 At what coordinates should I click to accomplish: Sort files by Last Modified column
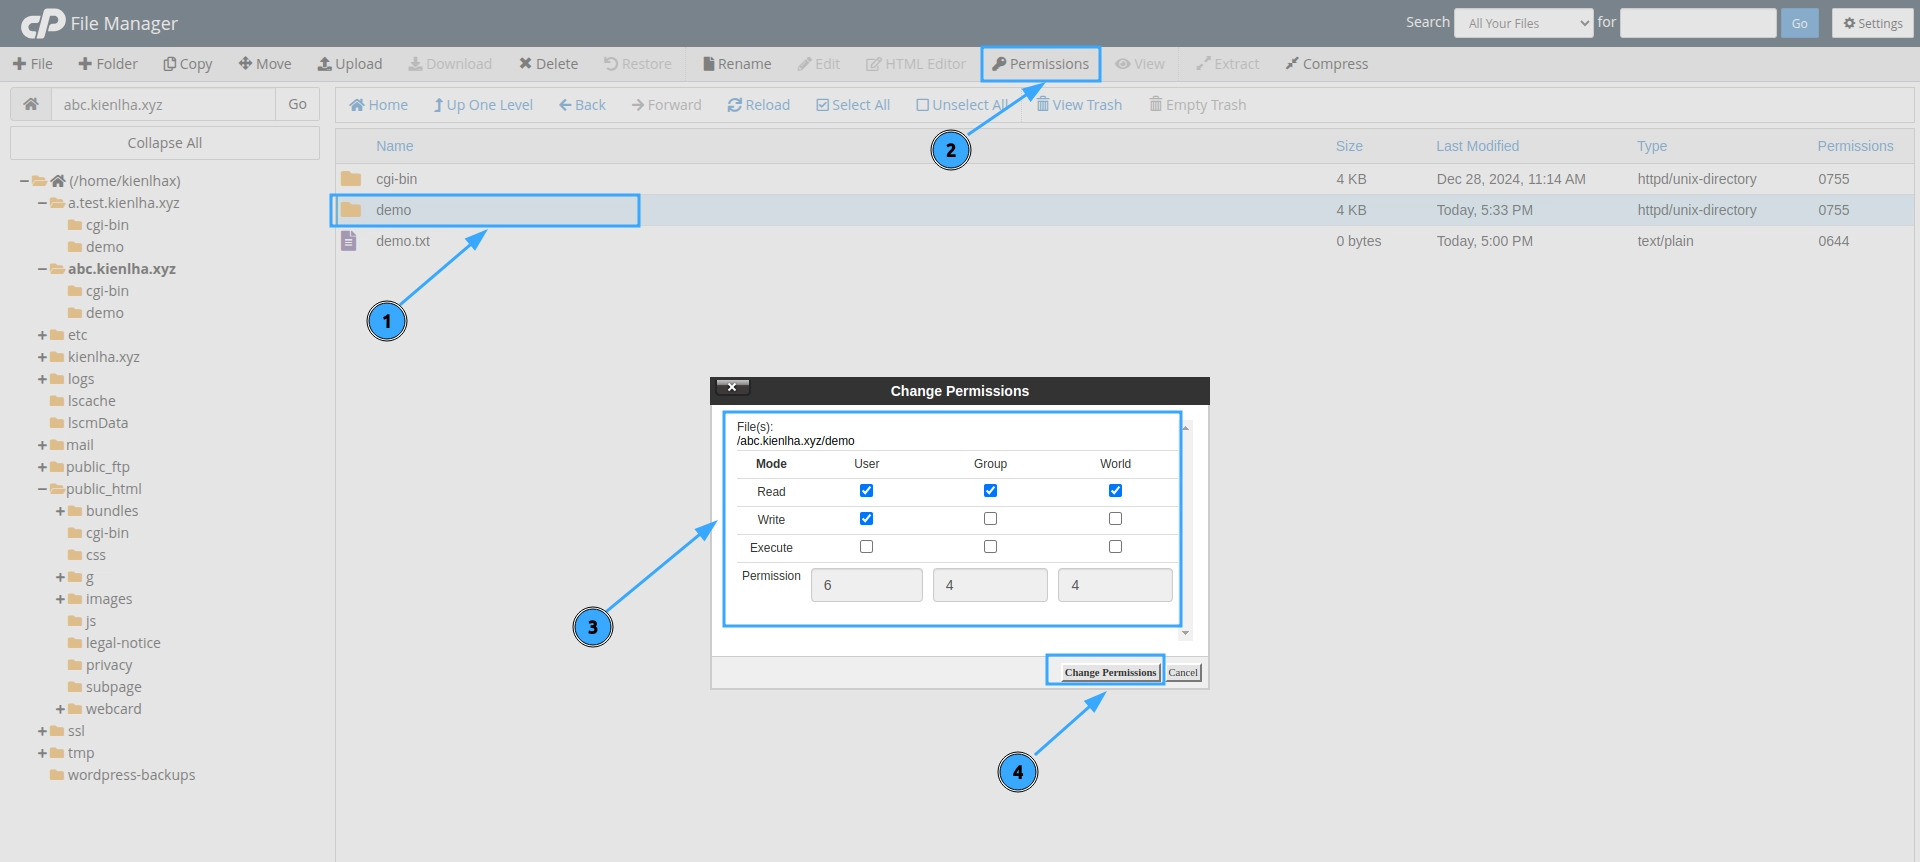coord(1477,146)
